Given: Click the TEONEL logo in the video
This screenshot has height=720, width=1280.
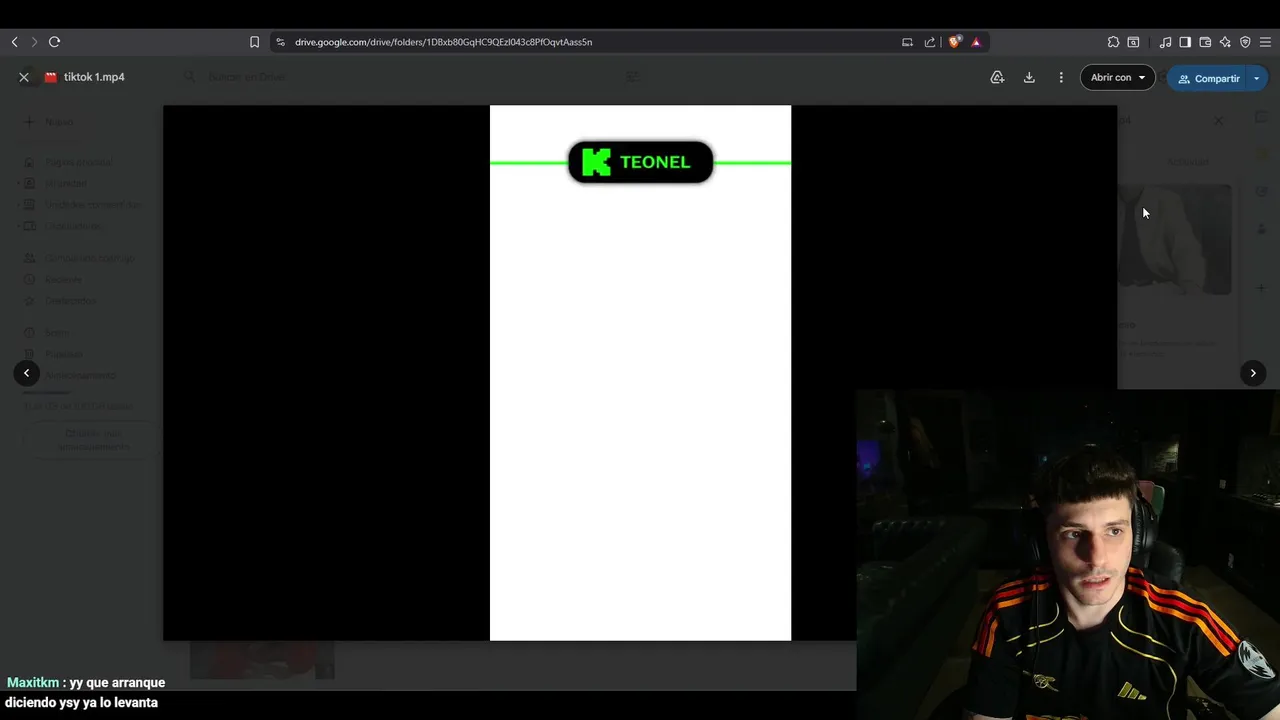Looking at the screenshot, I should pos(640,162).
